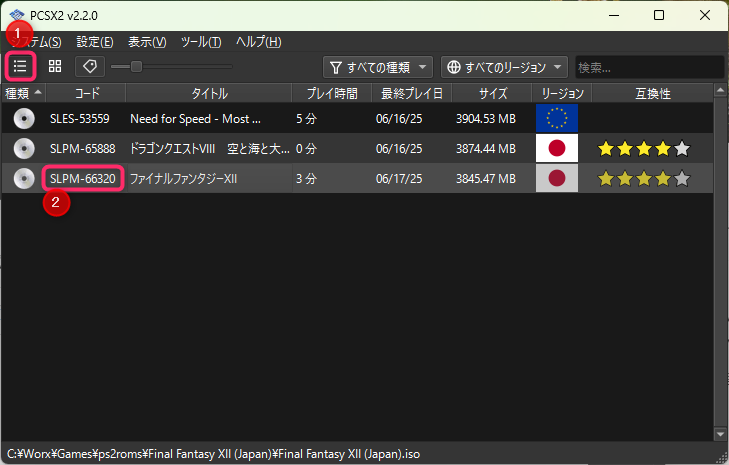Open the ツール(T) menu
This screenshot has width=729, height=465.
pyautogui.click(x=201, y=42)
